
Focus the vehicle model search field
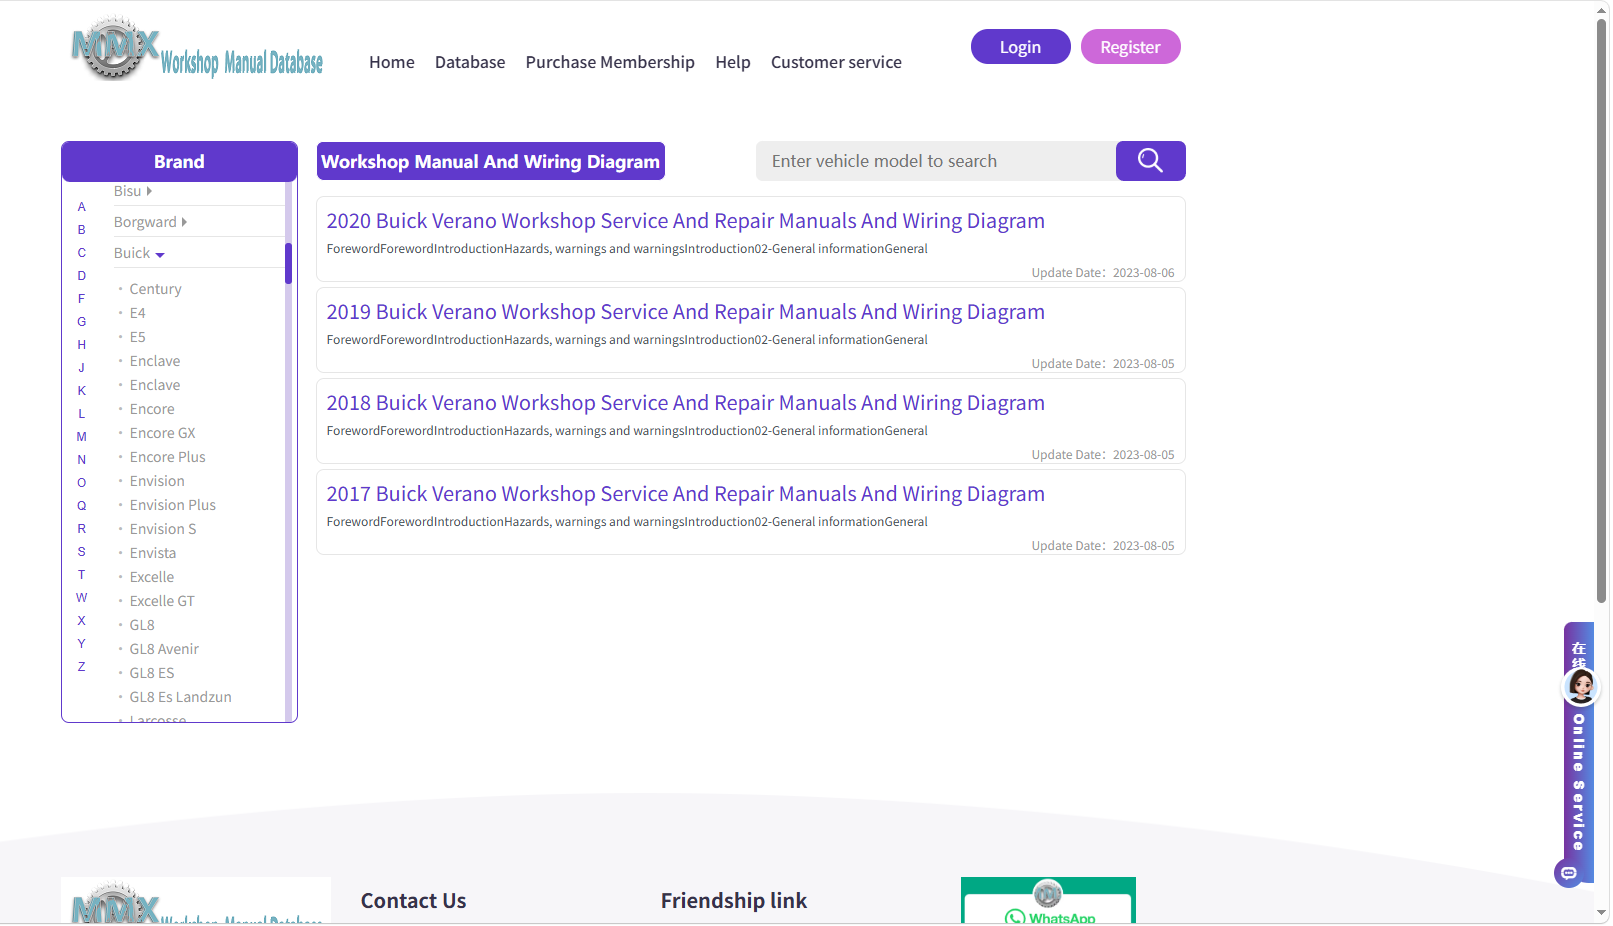[x=936, y=161]
